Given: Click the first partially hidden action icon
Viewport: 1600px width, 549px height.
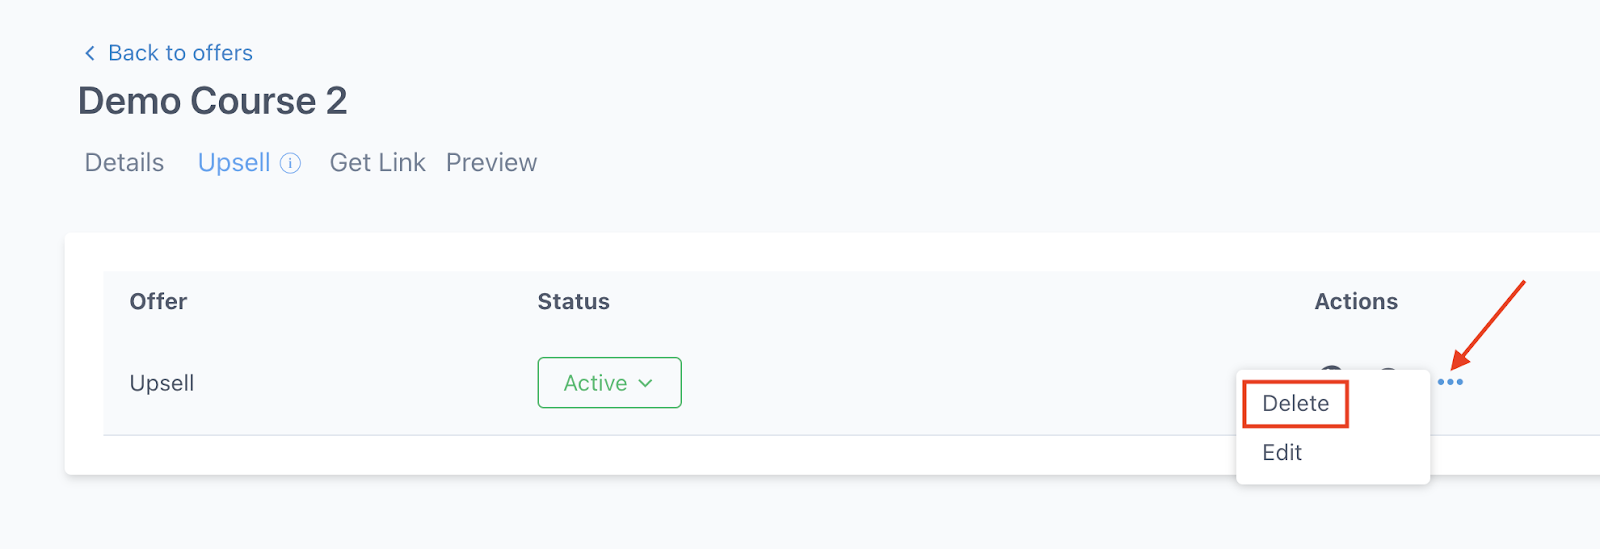Looking at the screenshot, I should [x=1331, y=368].
